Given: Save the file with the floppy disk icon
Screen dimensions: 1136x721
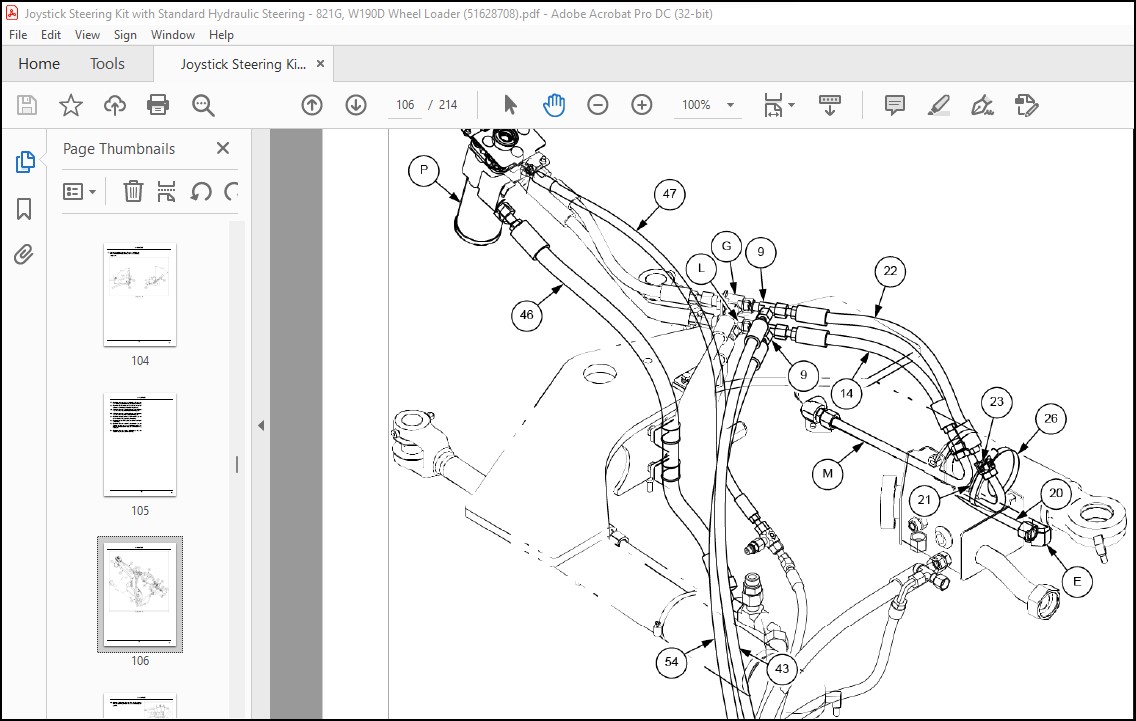Looking at the screenshot, I should [x=27, y=105].
